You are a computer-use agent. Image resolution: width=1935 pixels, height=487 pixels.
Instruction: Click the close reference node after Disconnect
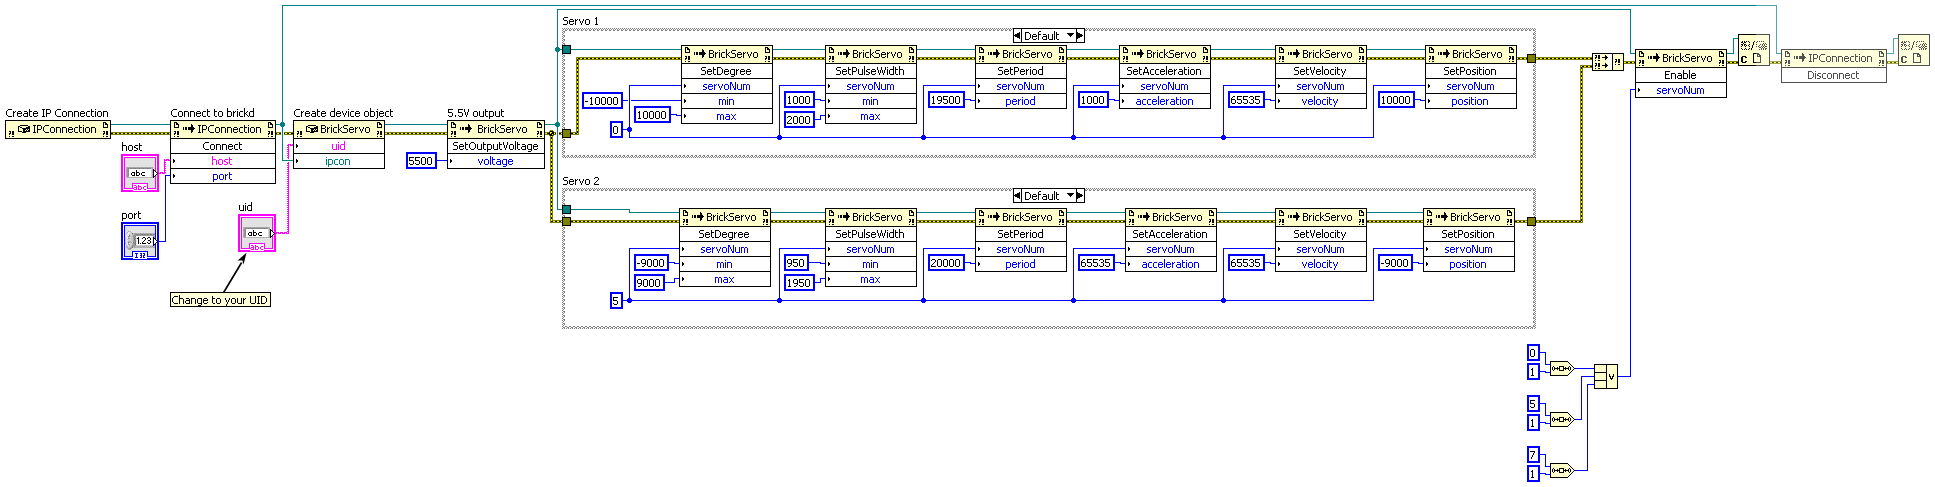1912,52
